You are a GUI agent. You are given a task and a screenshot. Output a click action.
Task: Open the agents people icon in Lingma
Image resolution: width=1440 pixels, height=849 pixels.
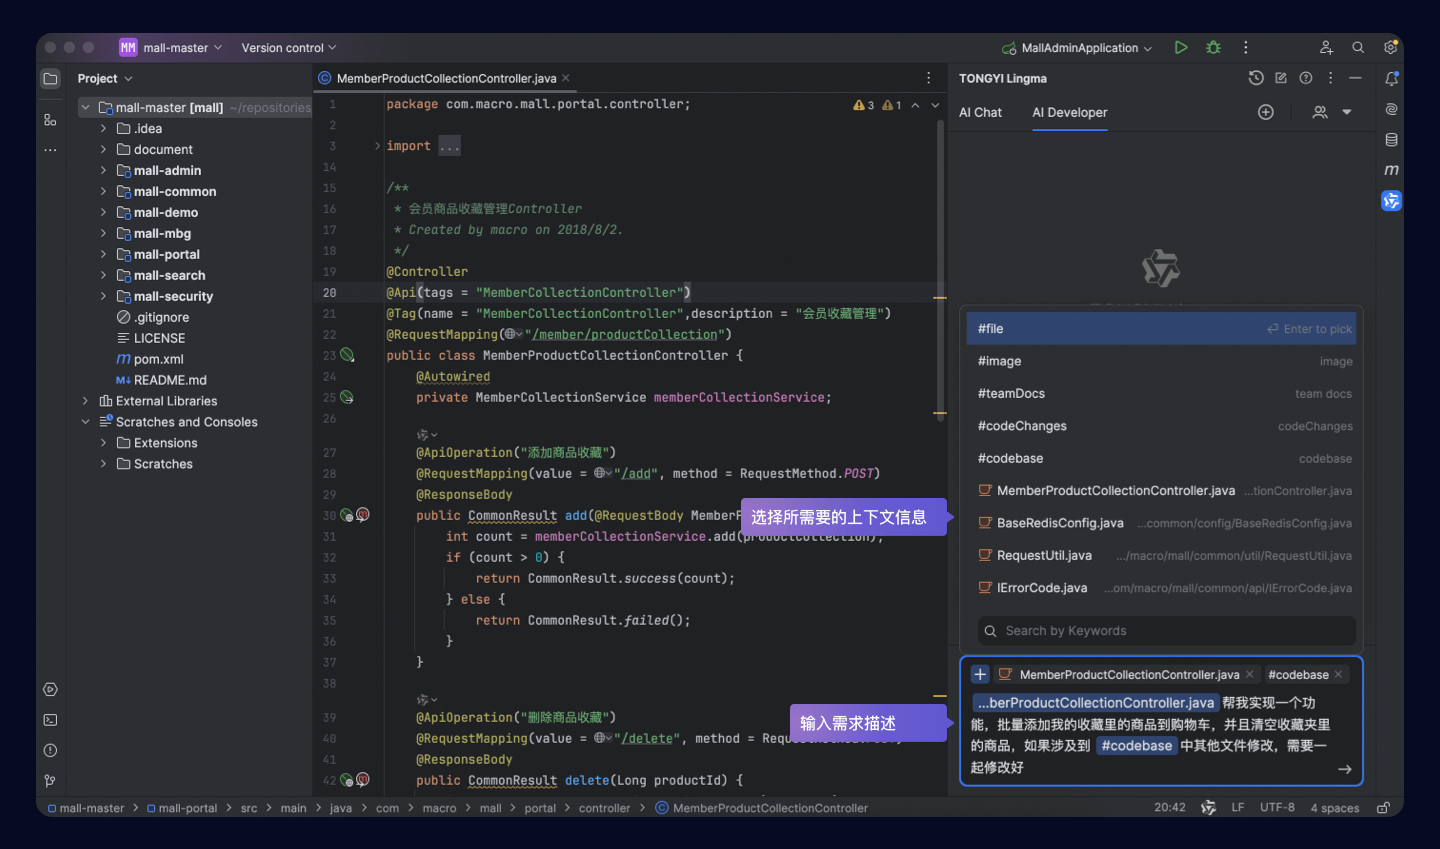tap(1320, 112)
